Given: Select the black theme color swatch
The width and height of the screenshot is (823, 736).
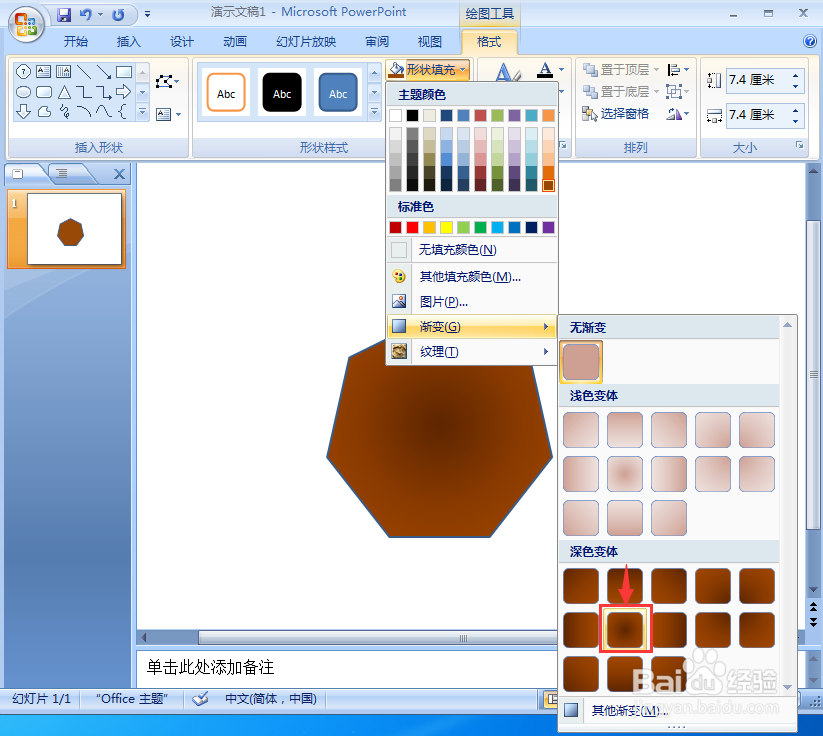Looking at the screenshot, I should click(413, 115).
